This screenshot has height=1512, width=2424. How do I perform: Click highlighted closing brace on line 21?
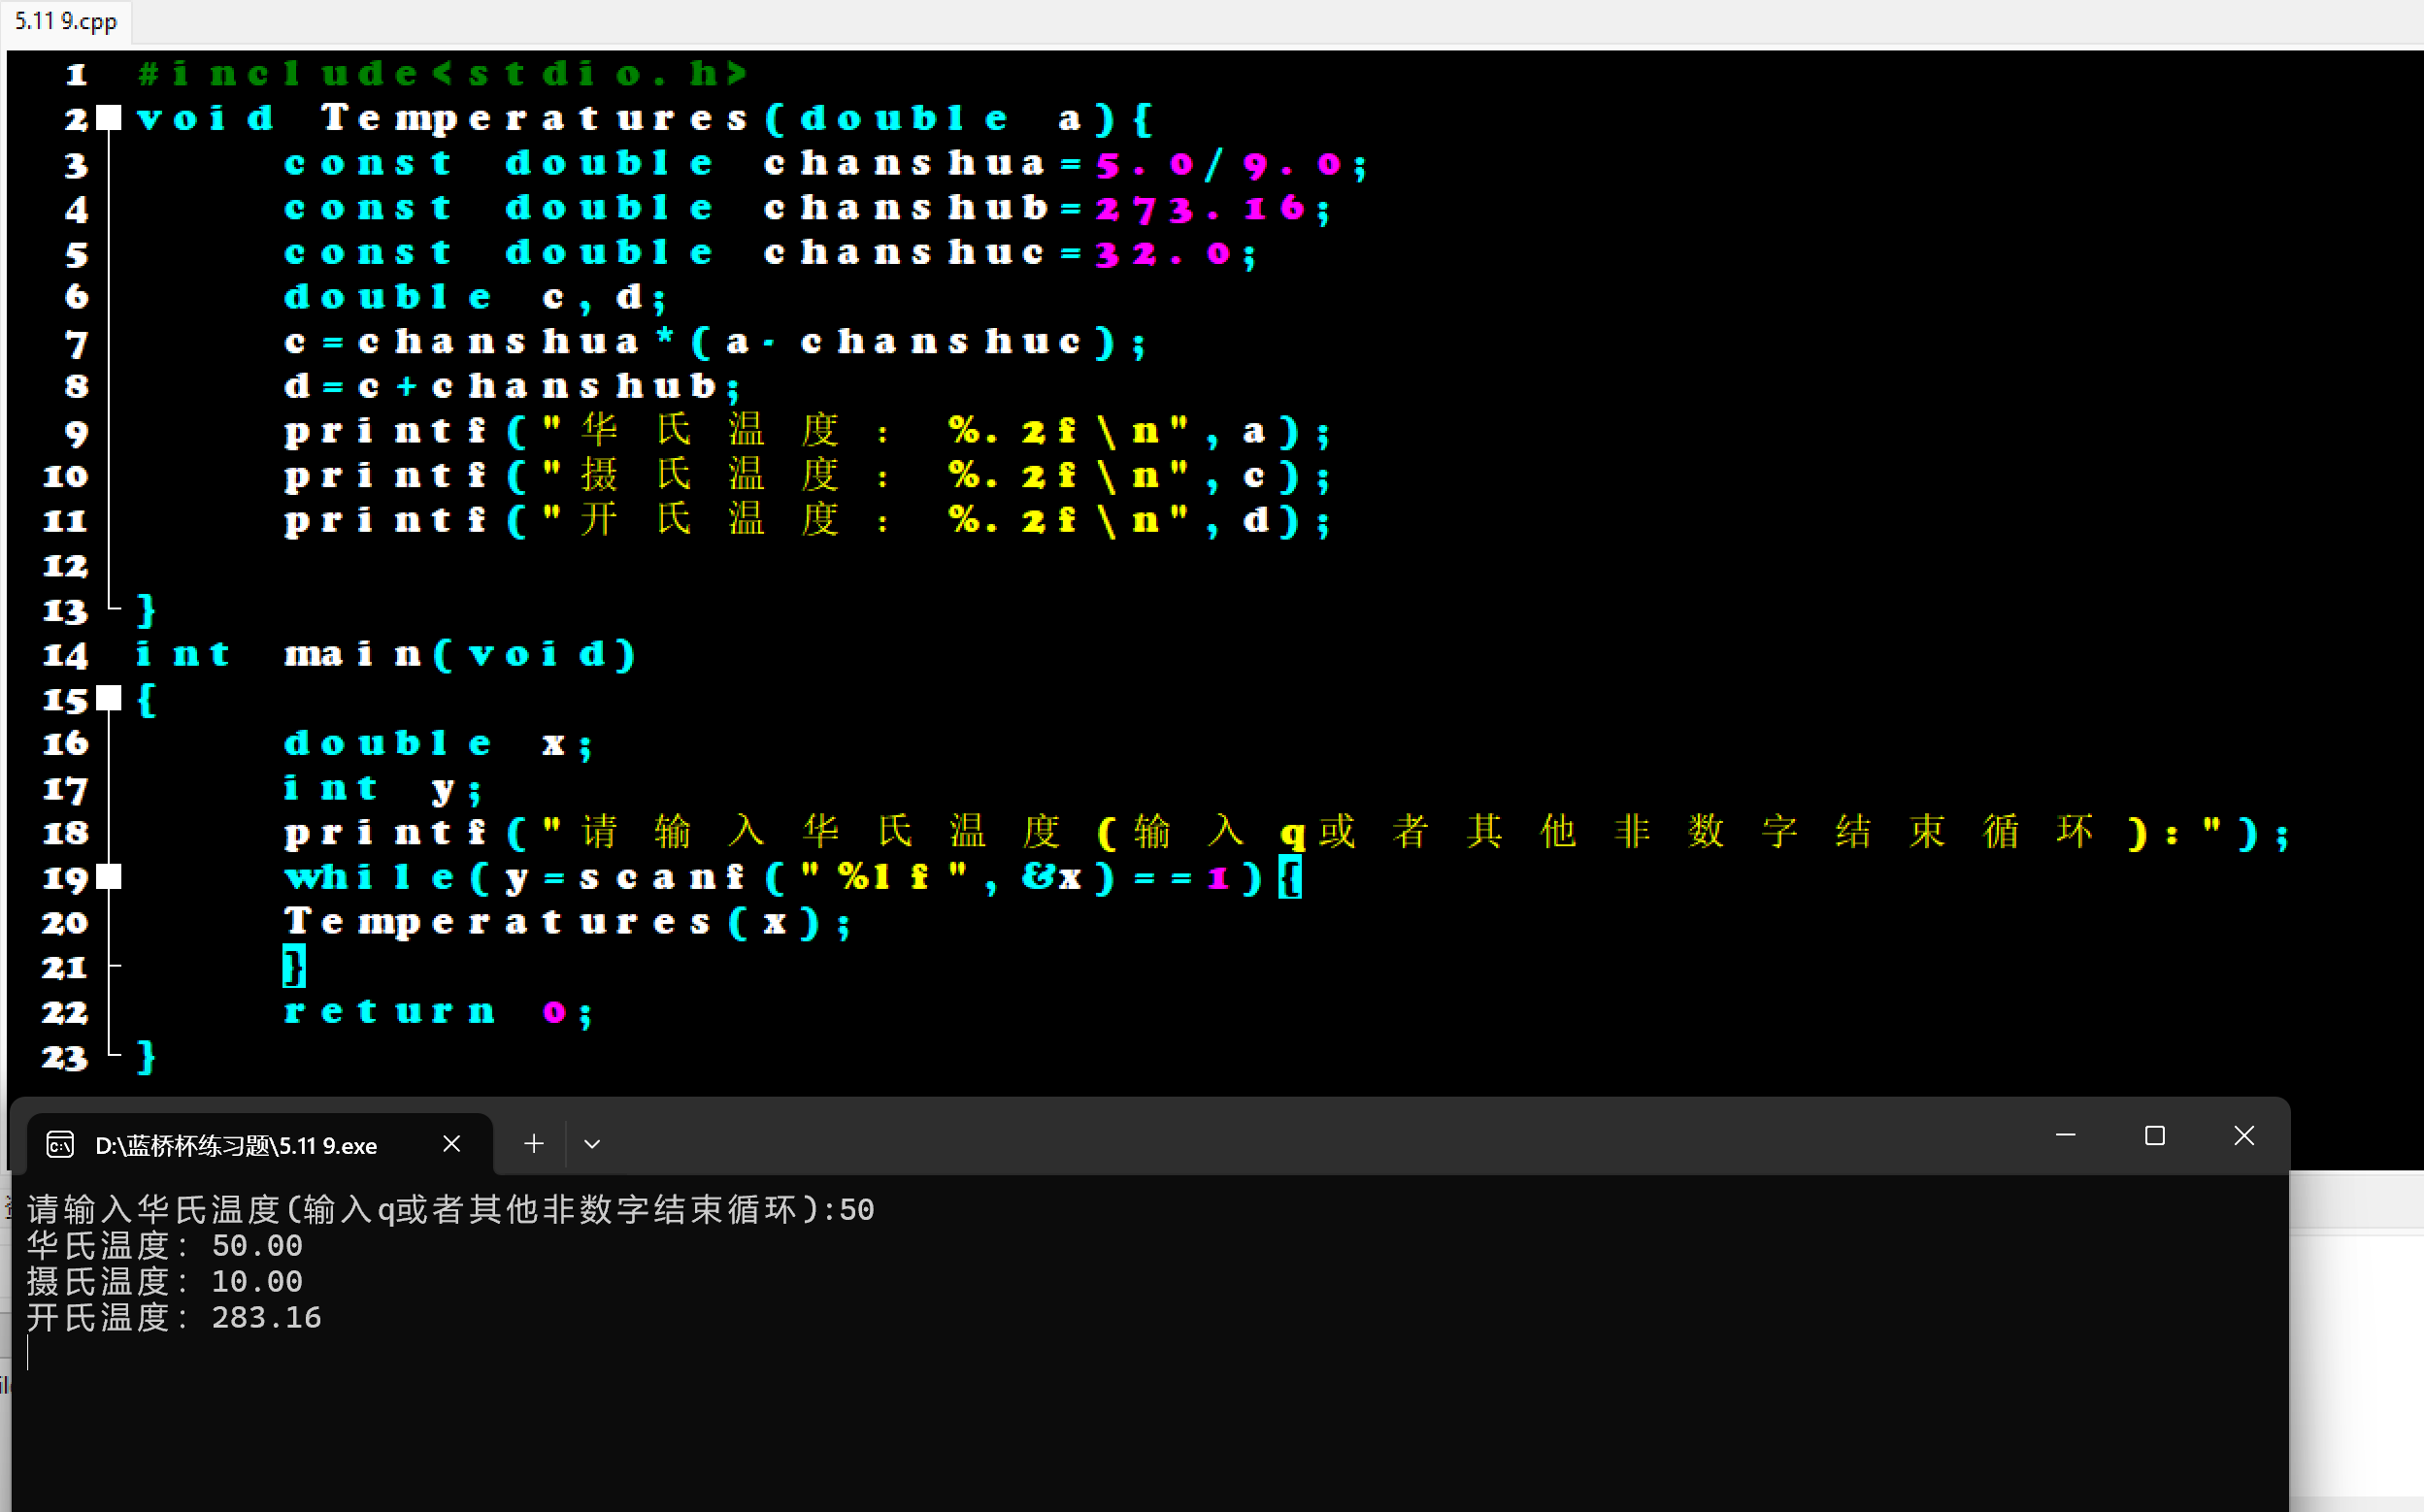point(293,967)
